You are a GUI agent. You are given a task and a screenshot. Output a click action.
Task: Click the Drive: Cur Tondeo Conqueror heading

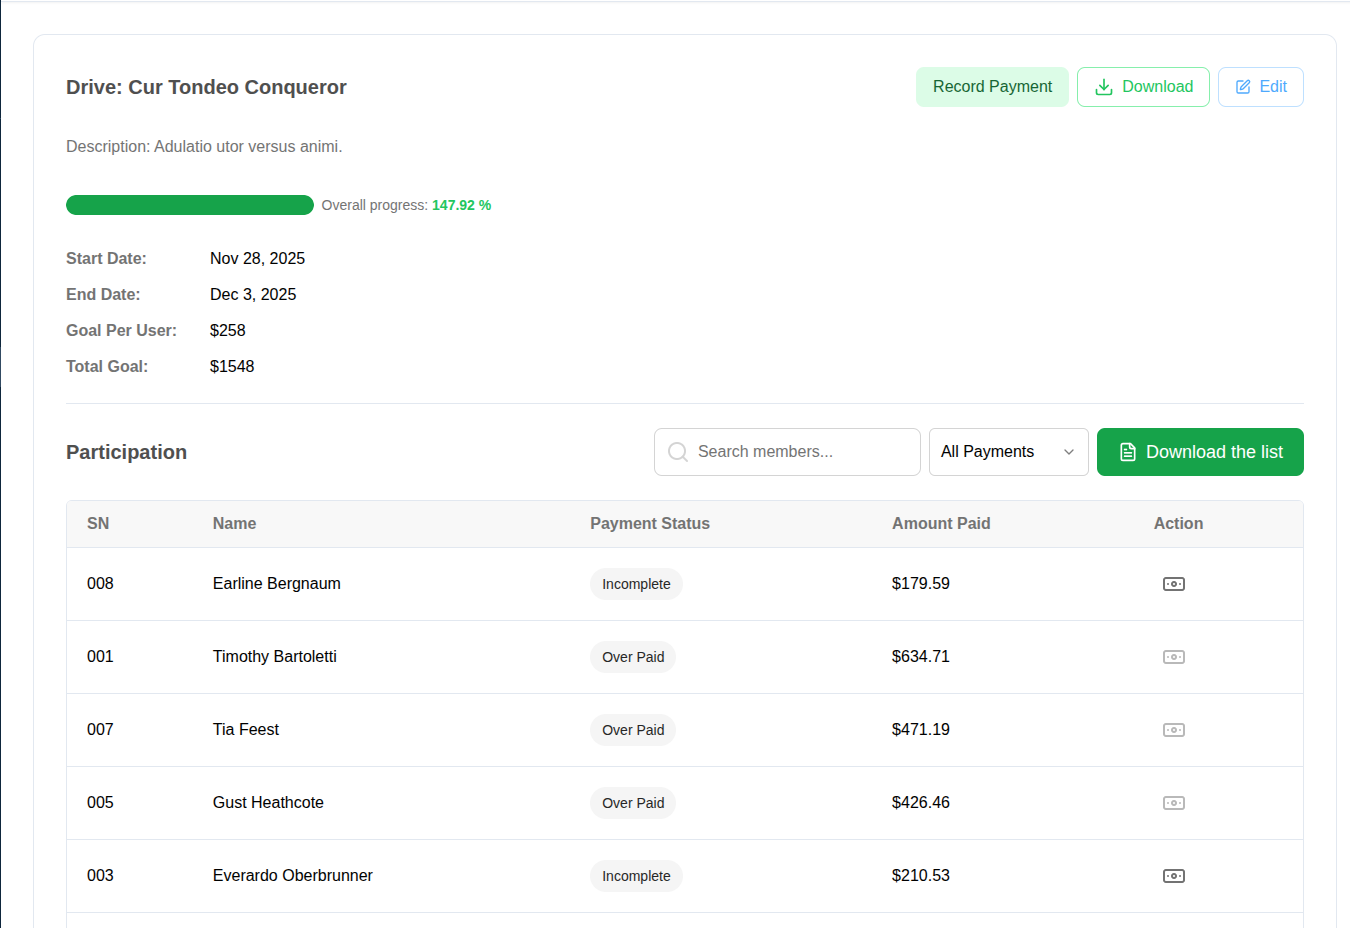click(x=206, y=87)
